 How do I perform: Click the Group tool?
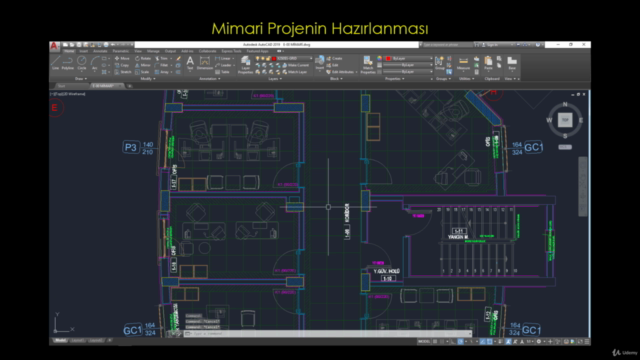pyautogui.click(x=440, y=63)
